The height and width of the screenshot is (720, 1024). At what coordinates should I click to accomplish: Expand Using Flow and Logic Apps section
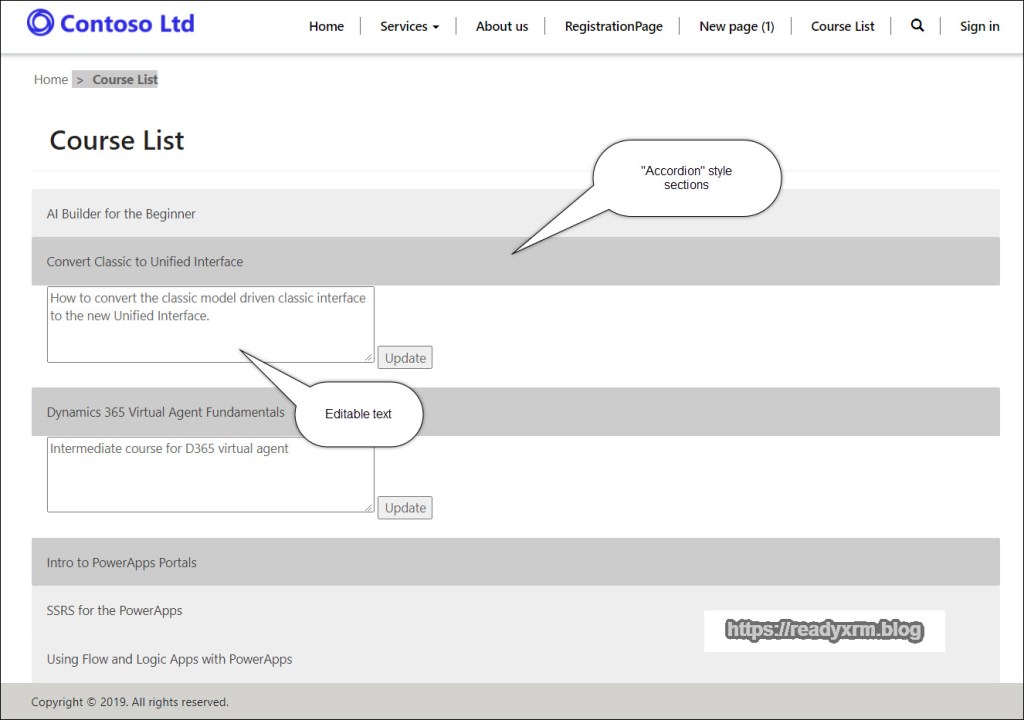169,659
